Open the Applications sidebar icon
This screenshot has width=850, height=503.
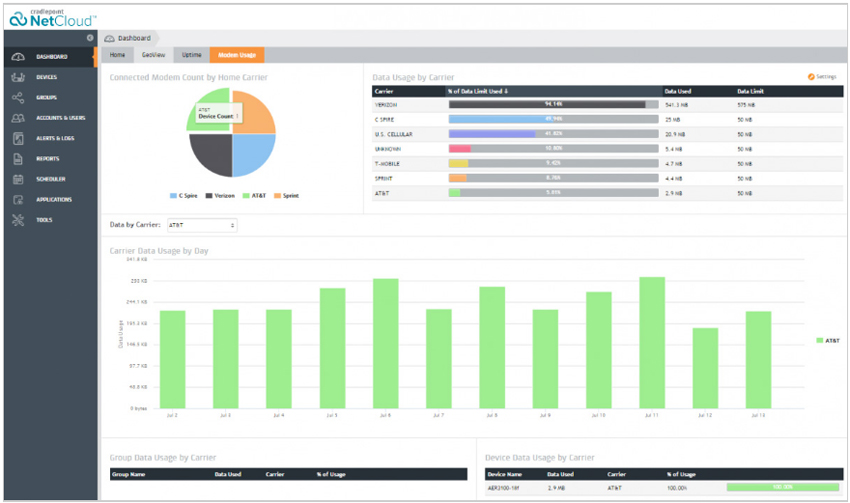point(18,199)
